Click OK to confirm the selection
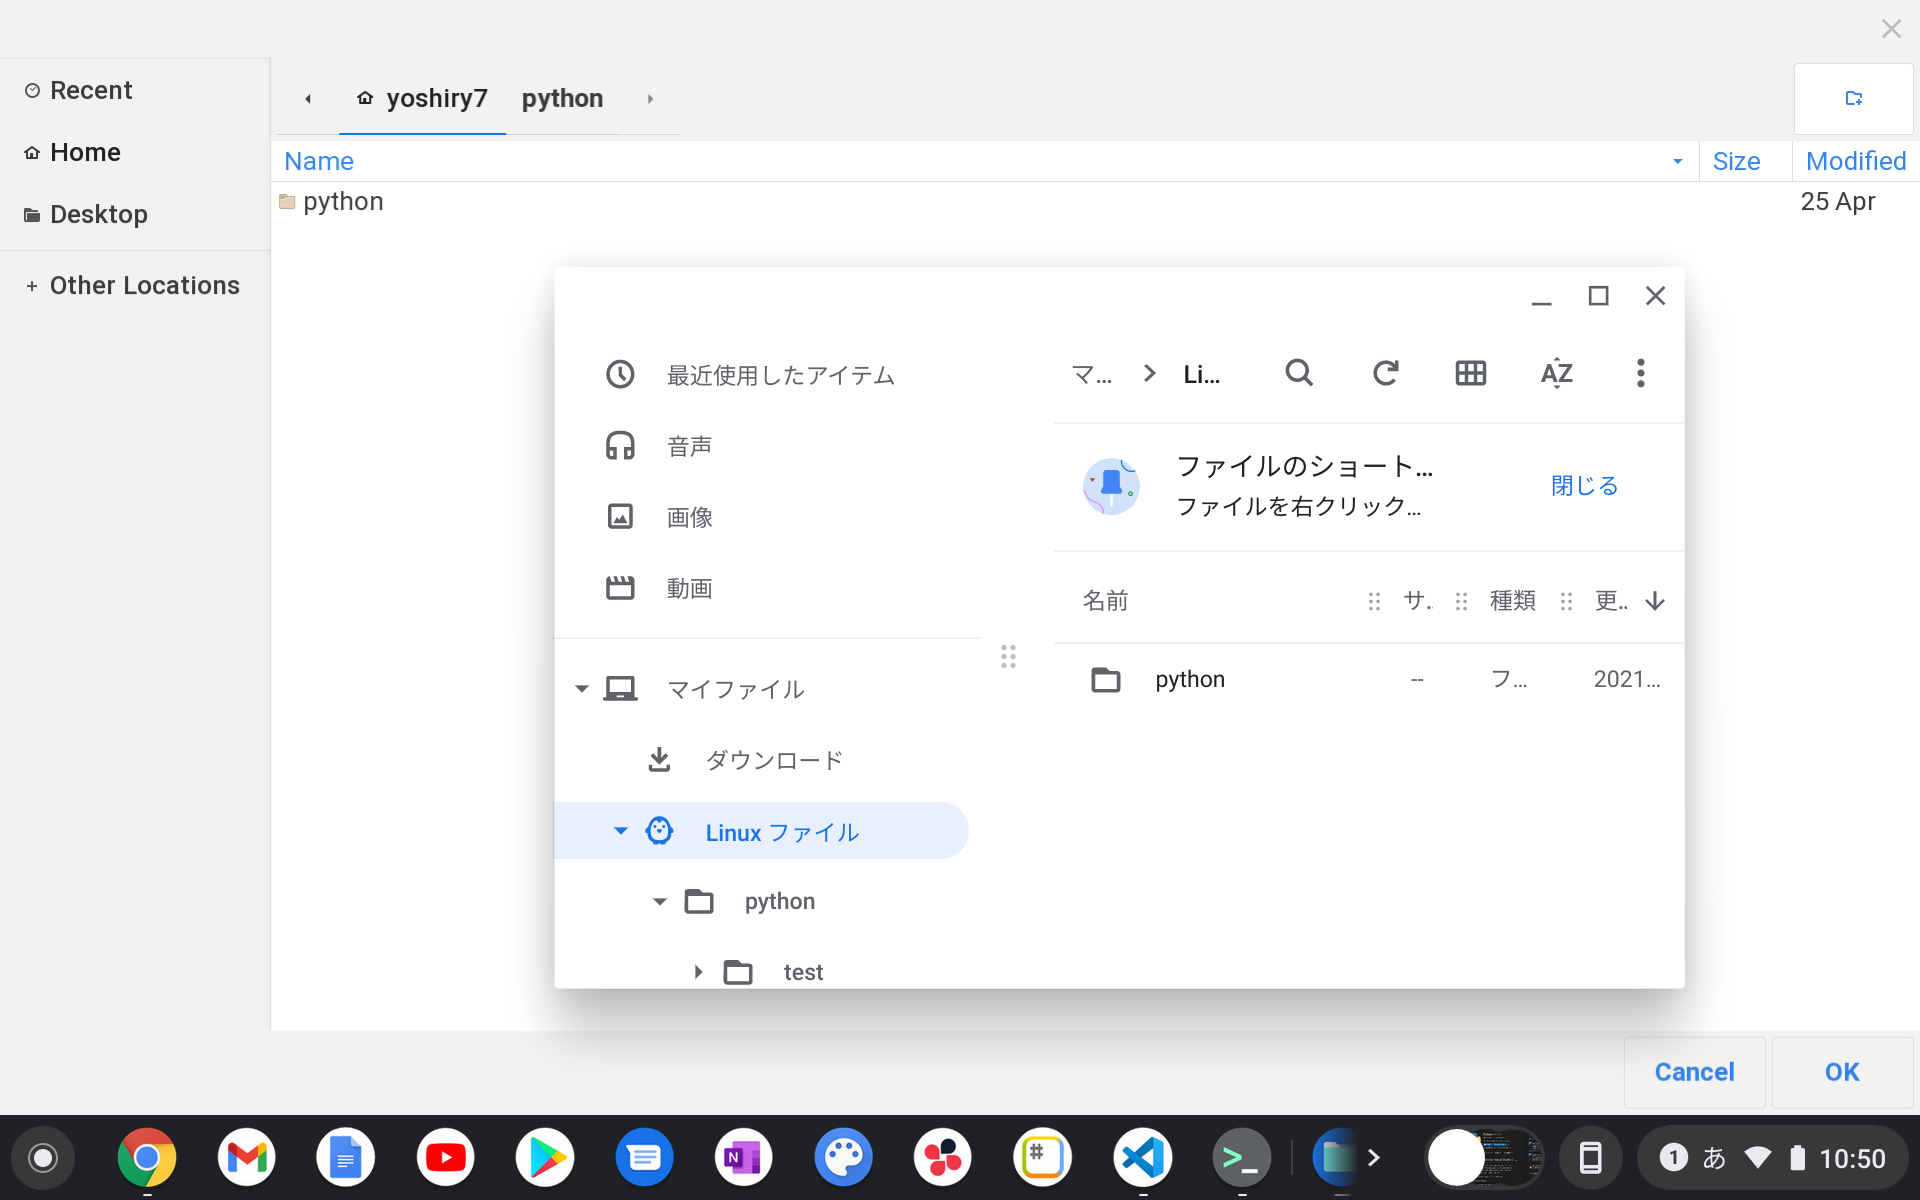 pos(1841,1071)
